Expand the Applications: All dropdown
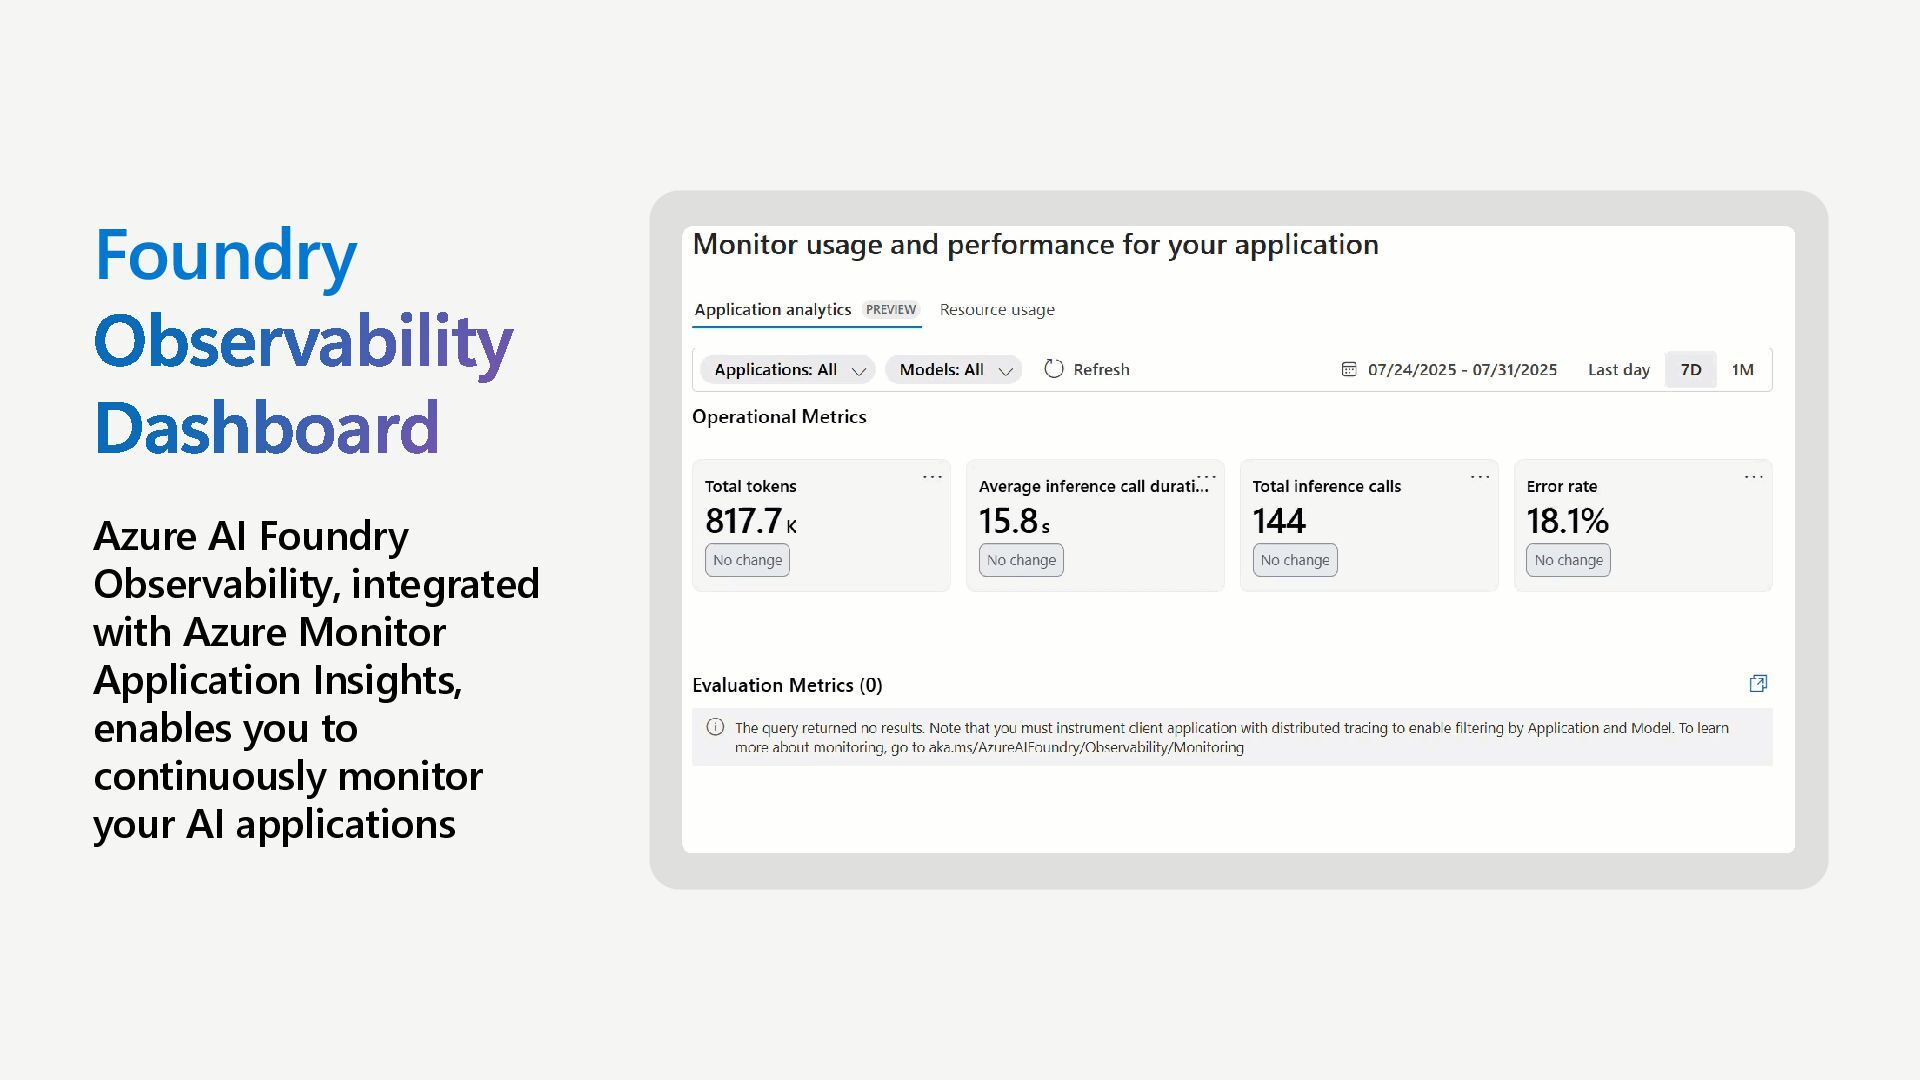Viewport: 1920px width, 1080px height. (788, 369)
